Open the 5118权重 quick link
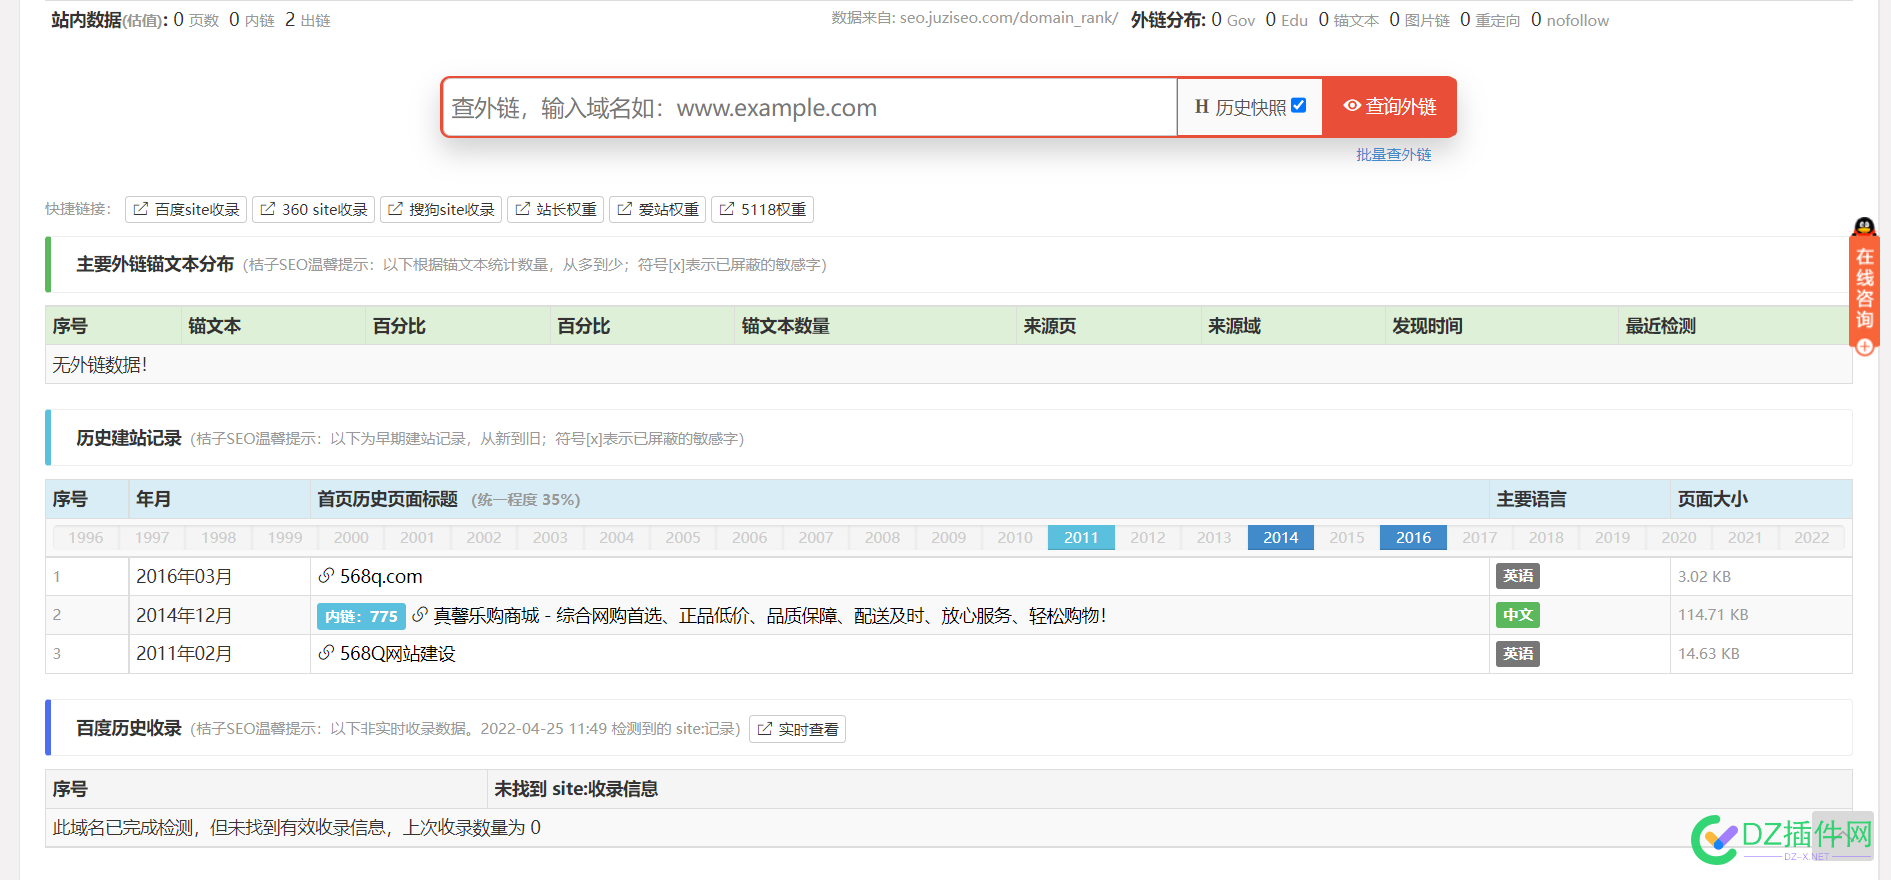1891x880 pixels. (x=762, y=209)
